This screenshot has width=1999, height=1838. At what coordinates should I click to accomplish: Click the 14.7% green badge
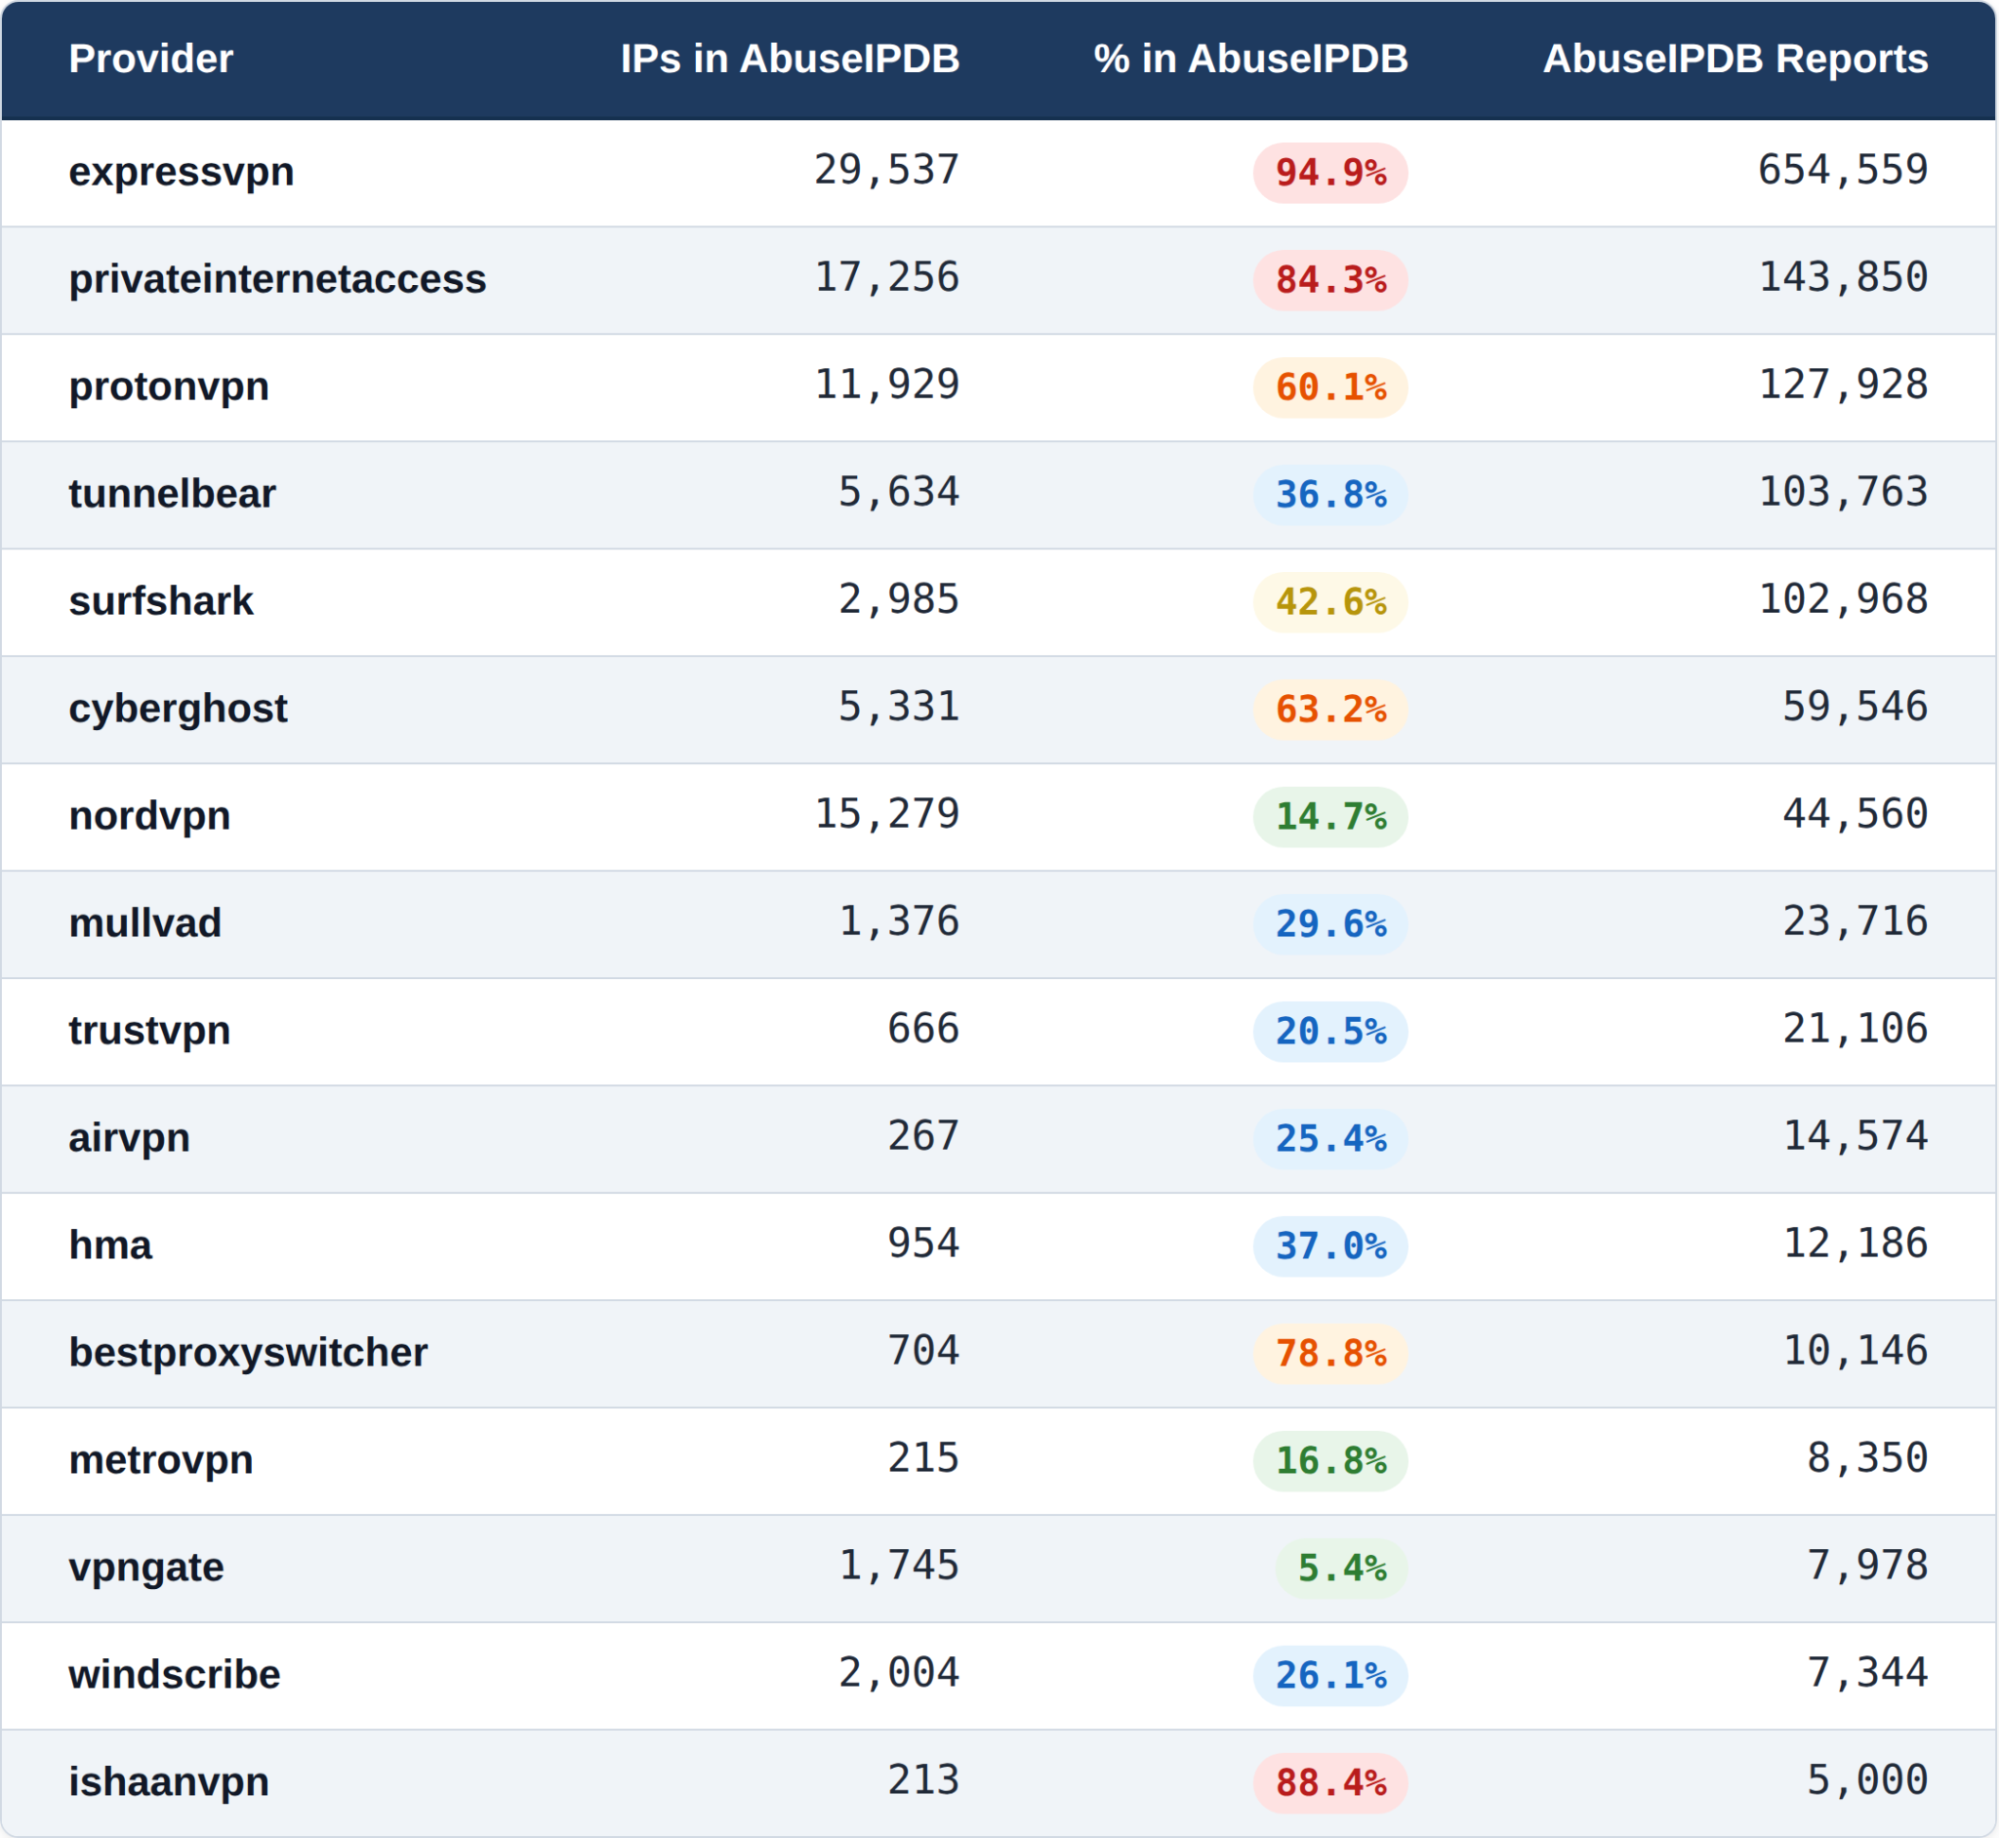click(x=1330, y=817)
